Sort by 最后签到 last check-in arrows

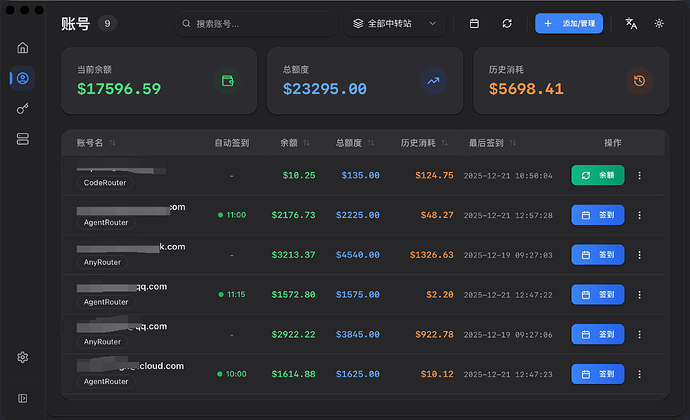[x=513, y=143]
